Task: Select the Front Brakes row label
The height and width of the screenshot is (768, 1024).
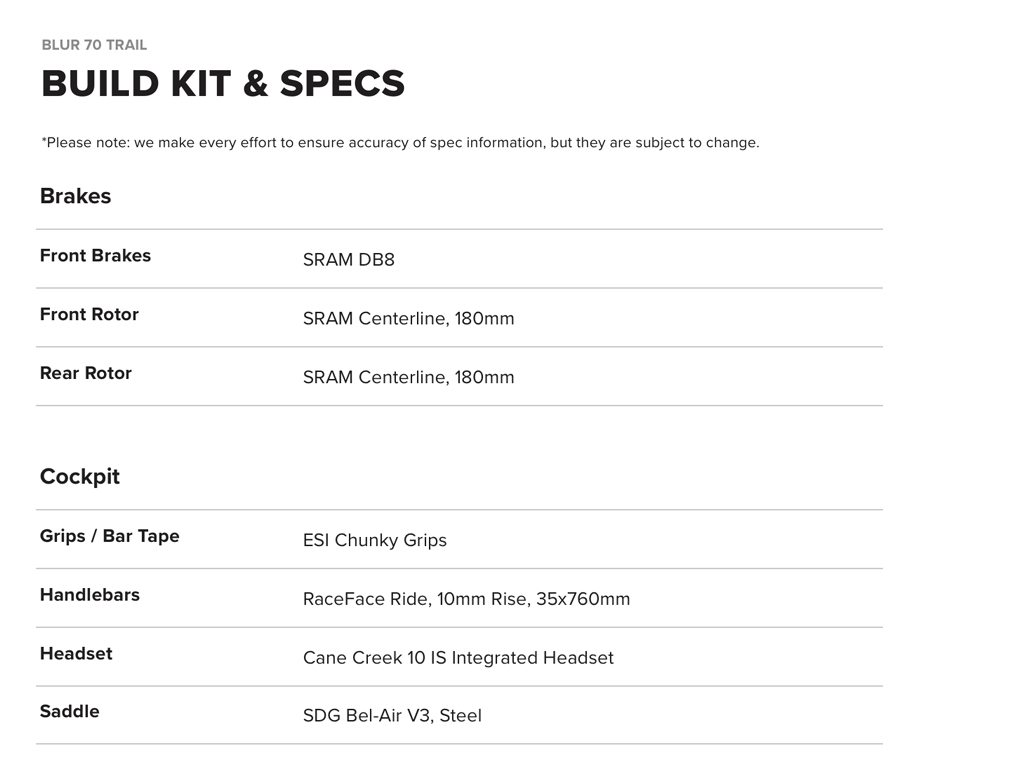Action: click(95, 256)
